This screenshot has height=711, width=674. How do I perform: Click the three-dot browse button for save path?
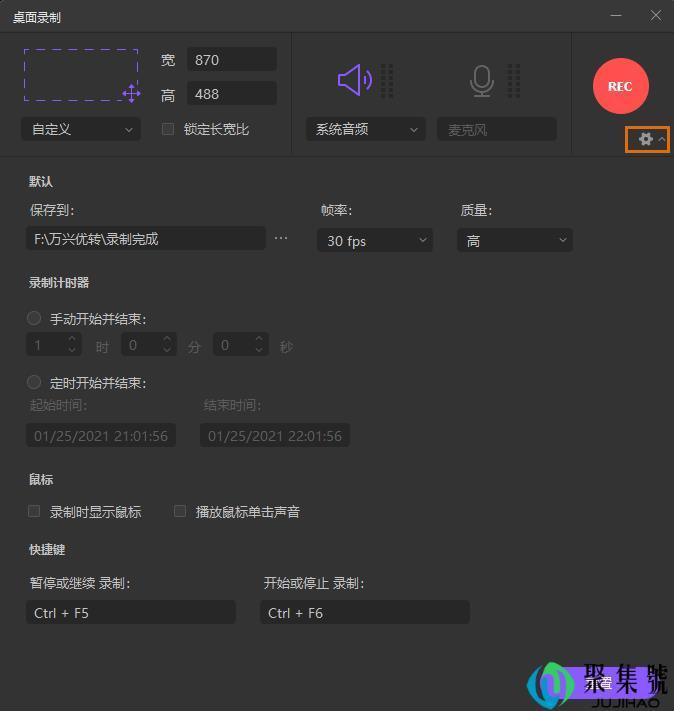281,239
